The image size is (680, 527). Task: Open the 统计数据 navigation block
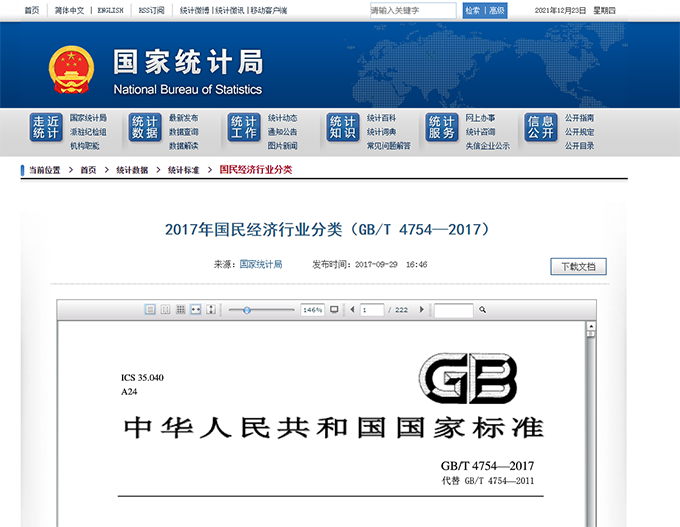pos(145,127)
